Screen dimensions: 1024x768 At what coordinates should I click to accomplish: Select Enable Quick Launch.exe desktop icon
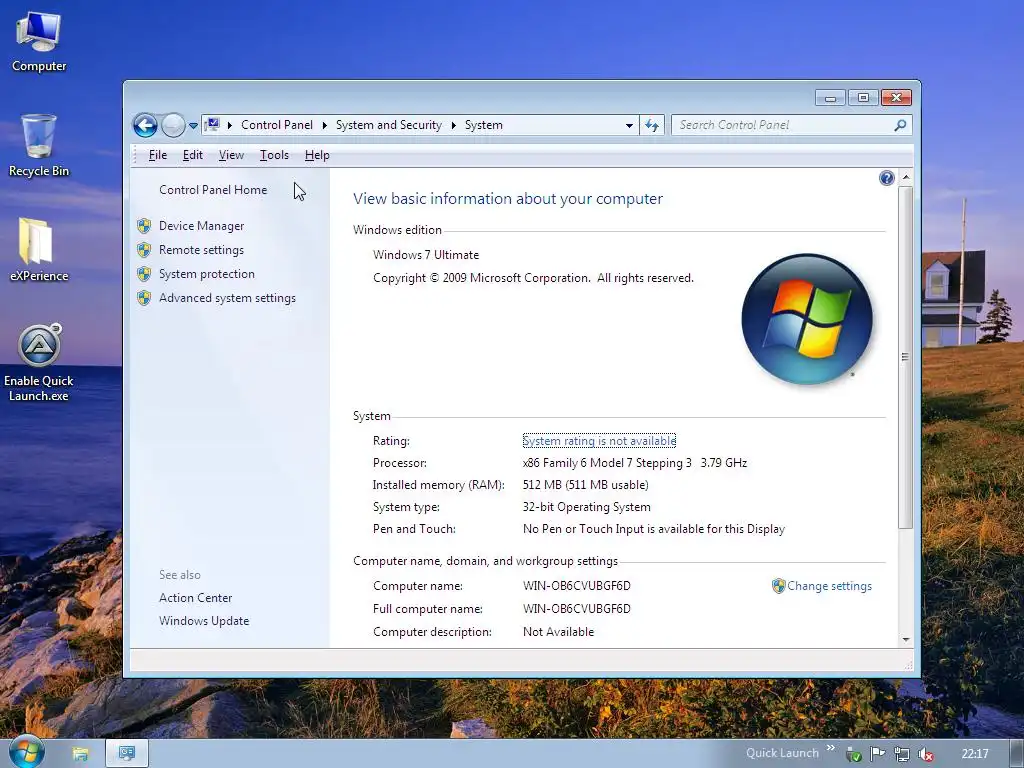[39, 362]
